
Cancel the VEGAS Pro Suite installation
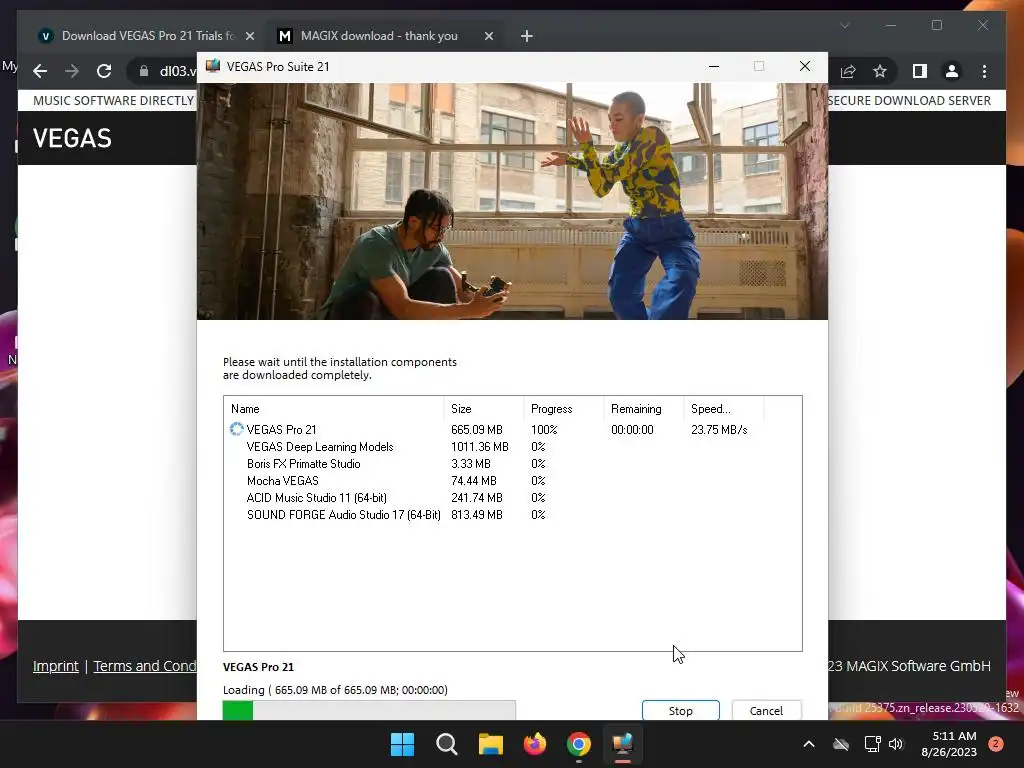click(x=766, y=711)
